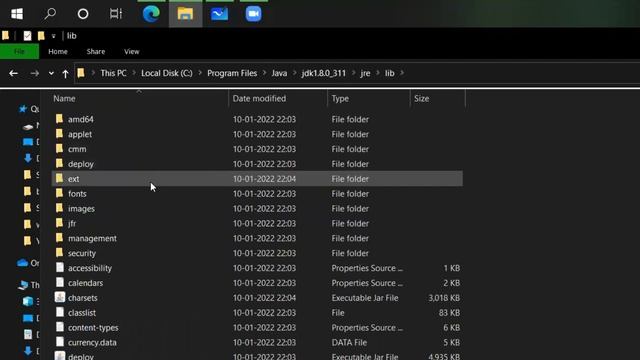This screenshot has height=360, width=640.
Task: Switch to File Explorer taskbar icon
Action: 185,14
